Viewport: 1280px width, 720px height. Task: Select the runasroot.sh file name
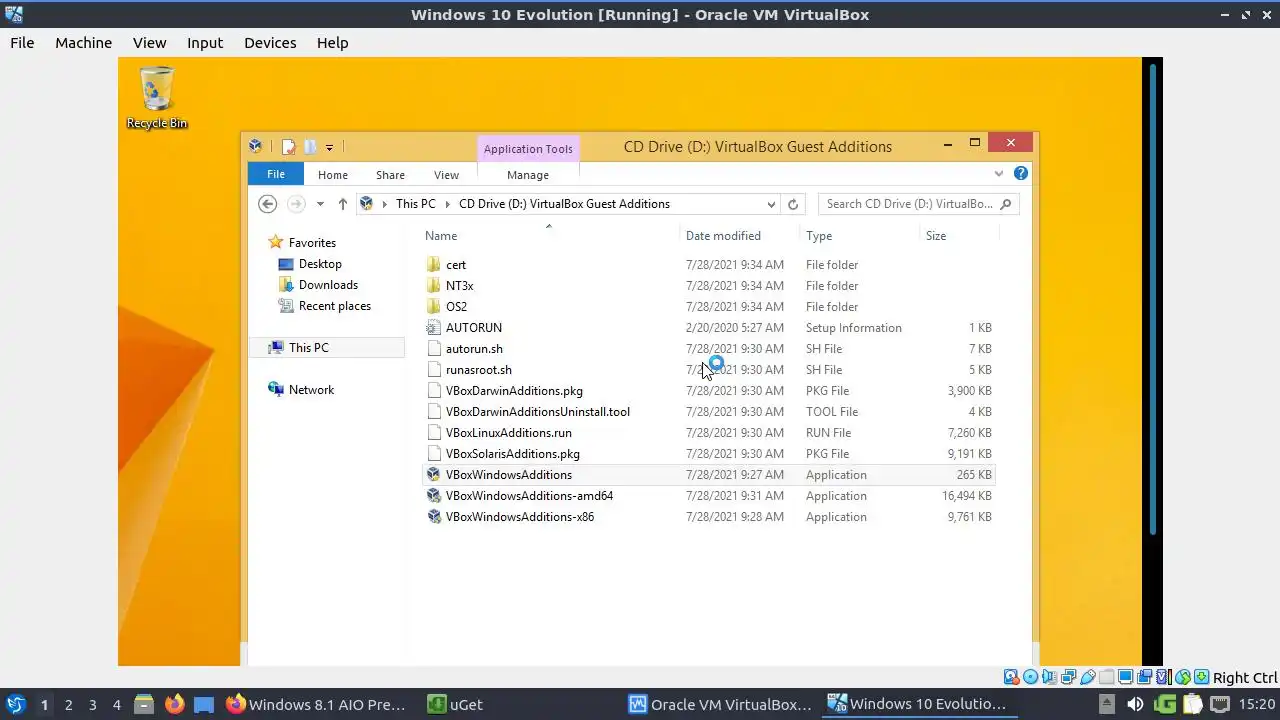479,370
